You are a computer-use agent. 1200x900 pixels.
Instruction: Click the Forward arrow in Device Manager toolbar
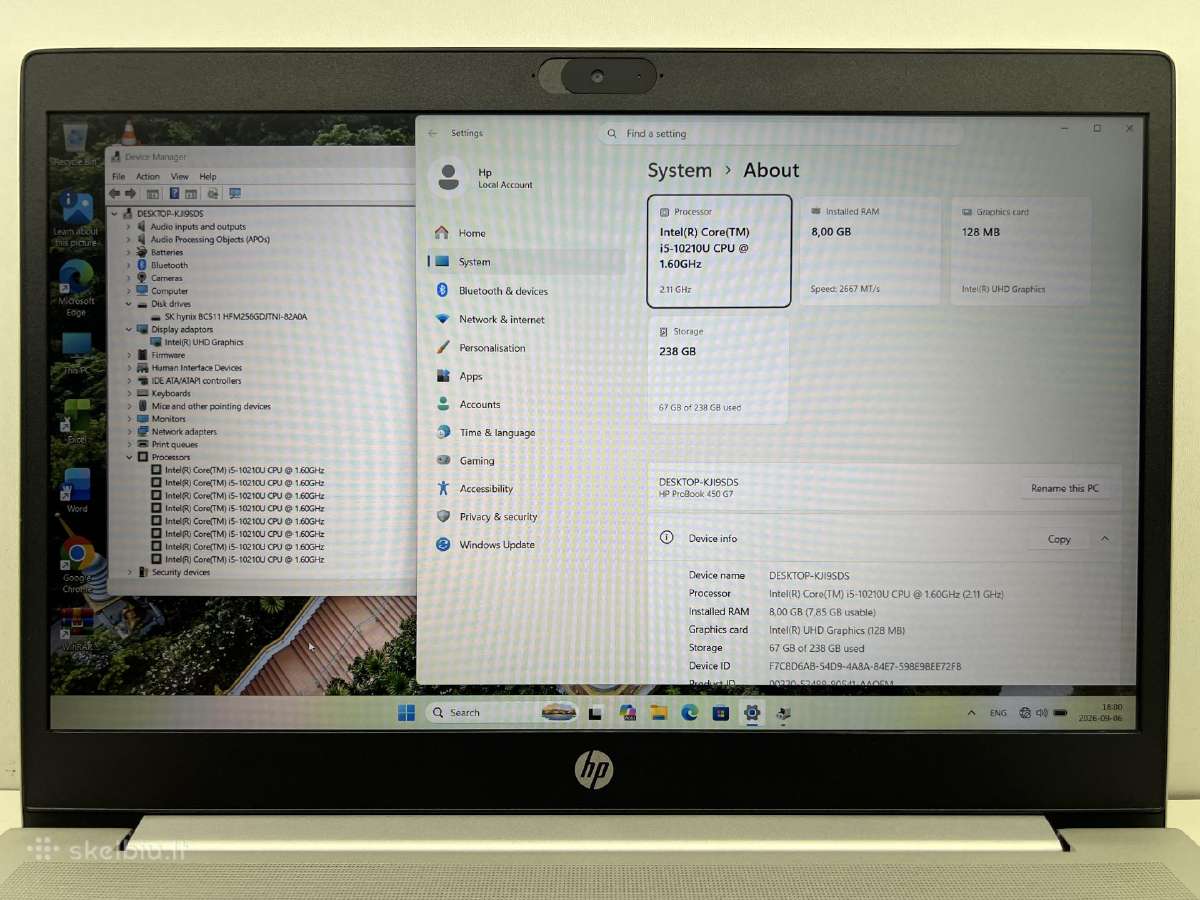(x=130, y=193)
